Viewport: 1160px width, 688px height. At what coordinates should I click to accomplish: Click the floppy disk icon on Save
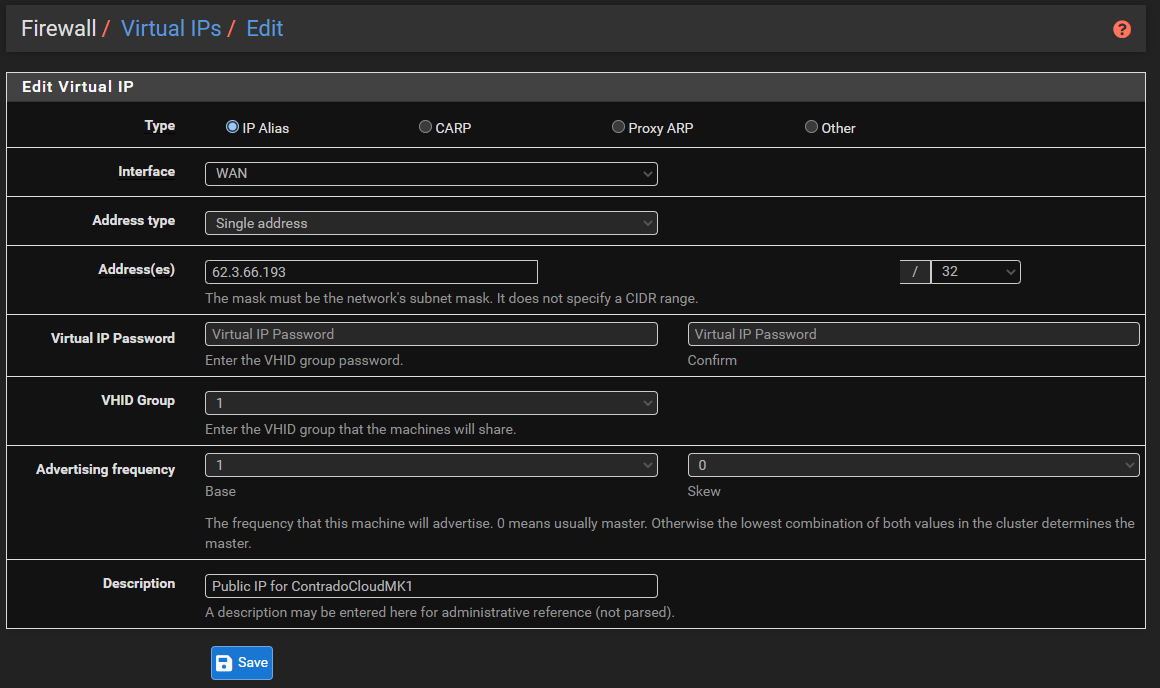pos(225,663)
